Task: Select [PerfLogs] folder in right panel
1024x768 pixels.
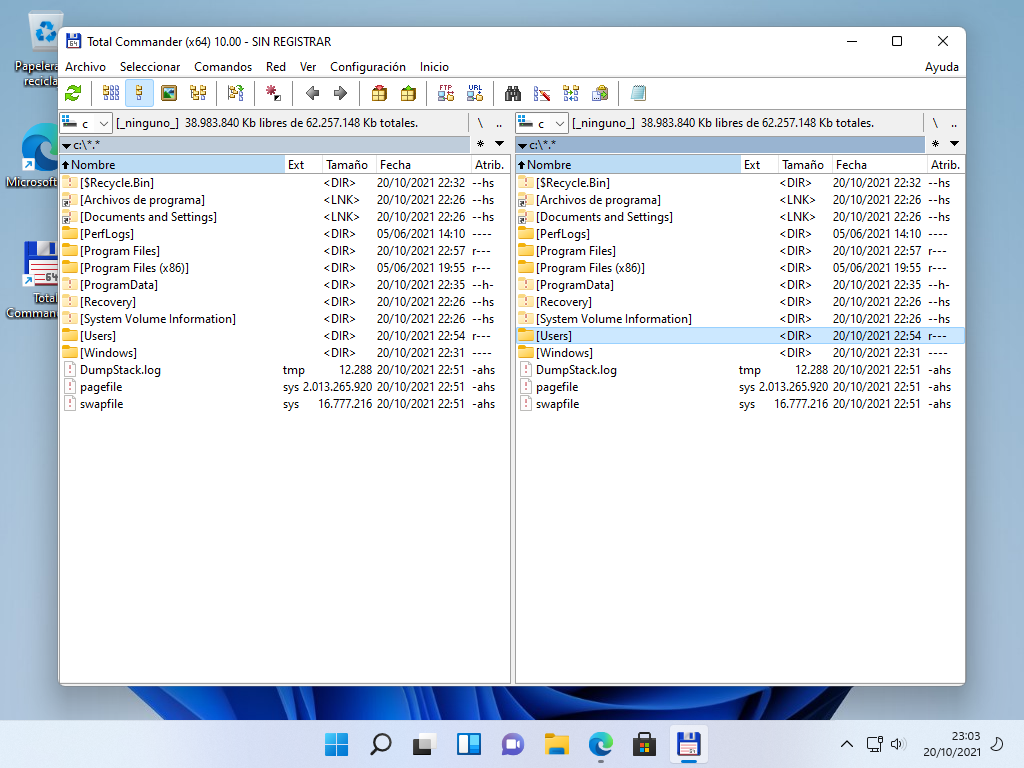Action: click(740, 234)
